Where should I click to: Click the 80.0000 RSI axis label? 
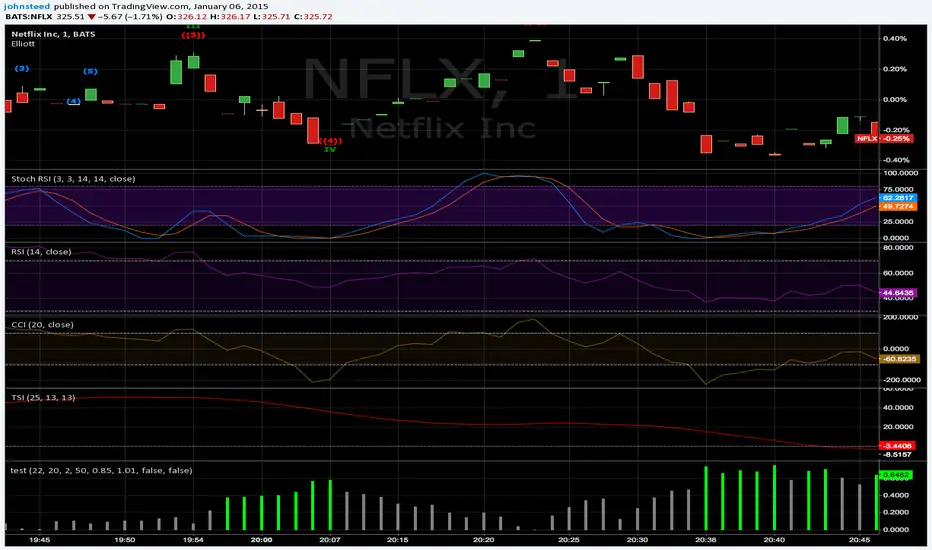coord(900,247)
